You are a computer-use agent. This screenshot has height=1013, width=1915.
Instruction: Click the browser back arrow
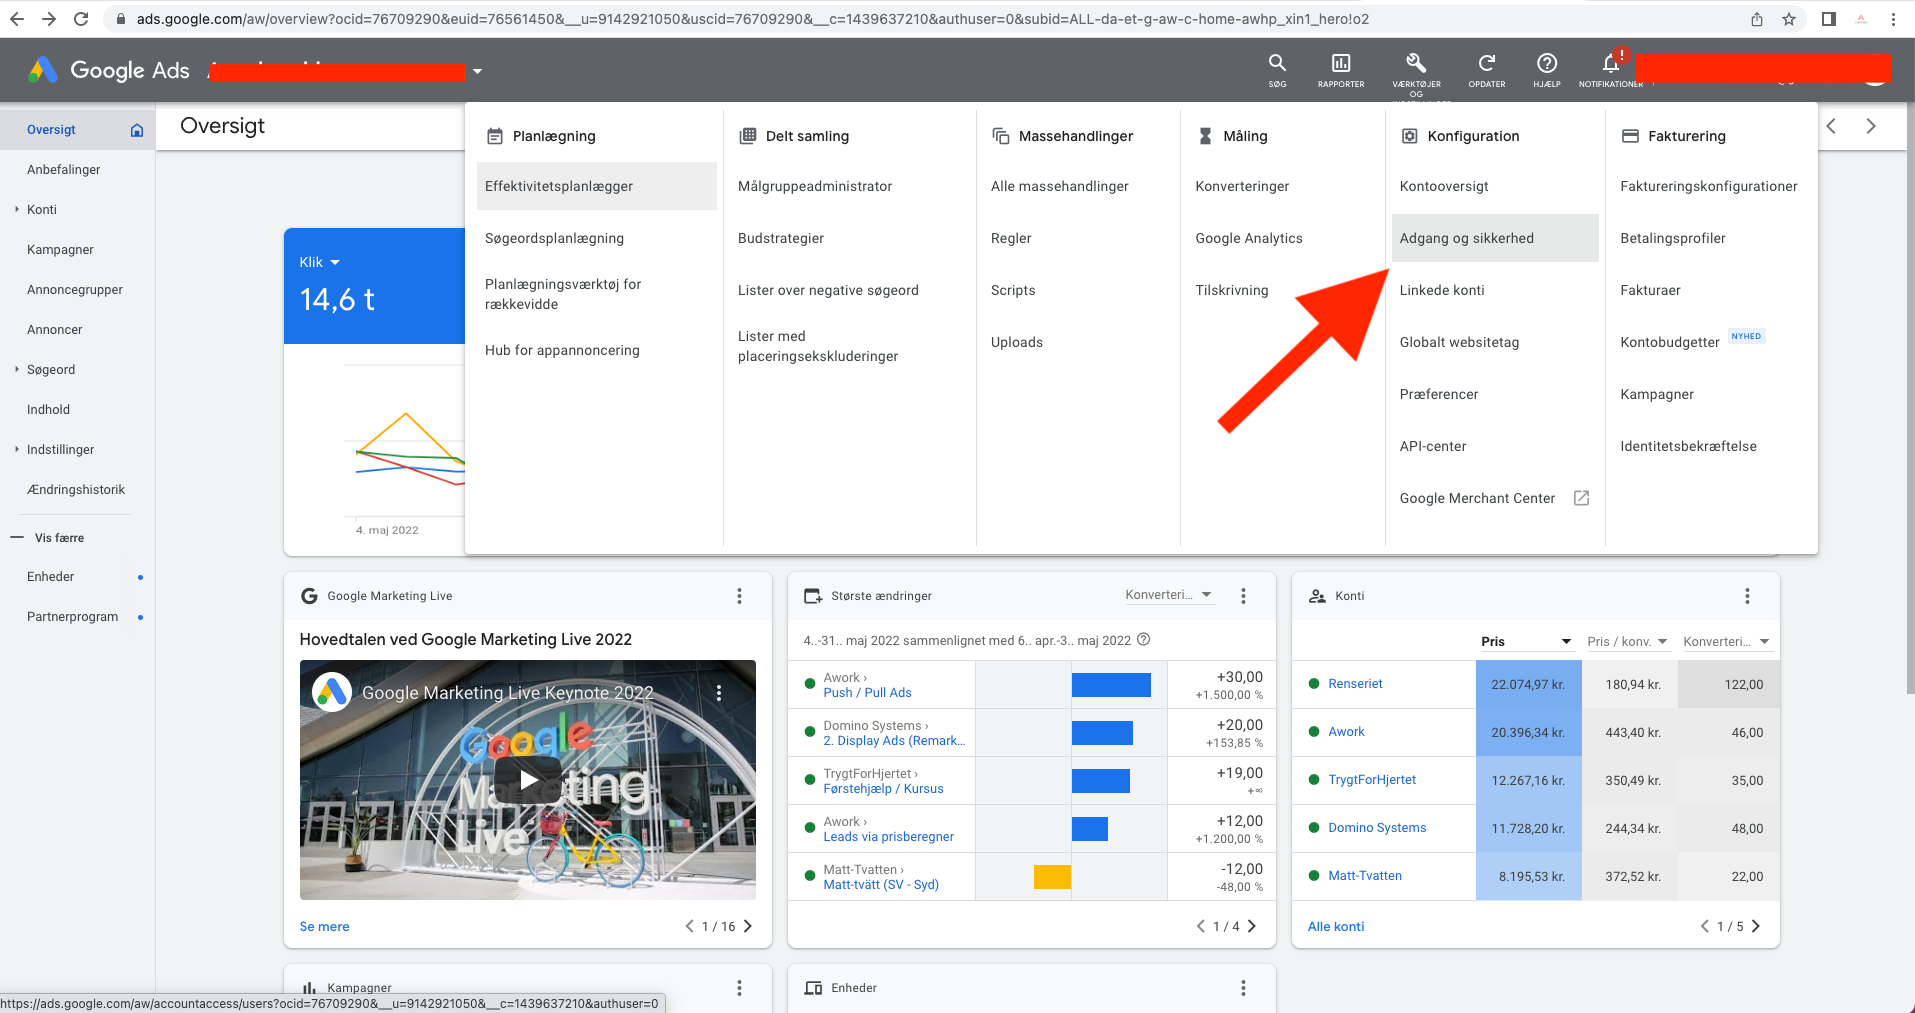click(x=17, y=19)
